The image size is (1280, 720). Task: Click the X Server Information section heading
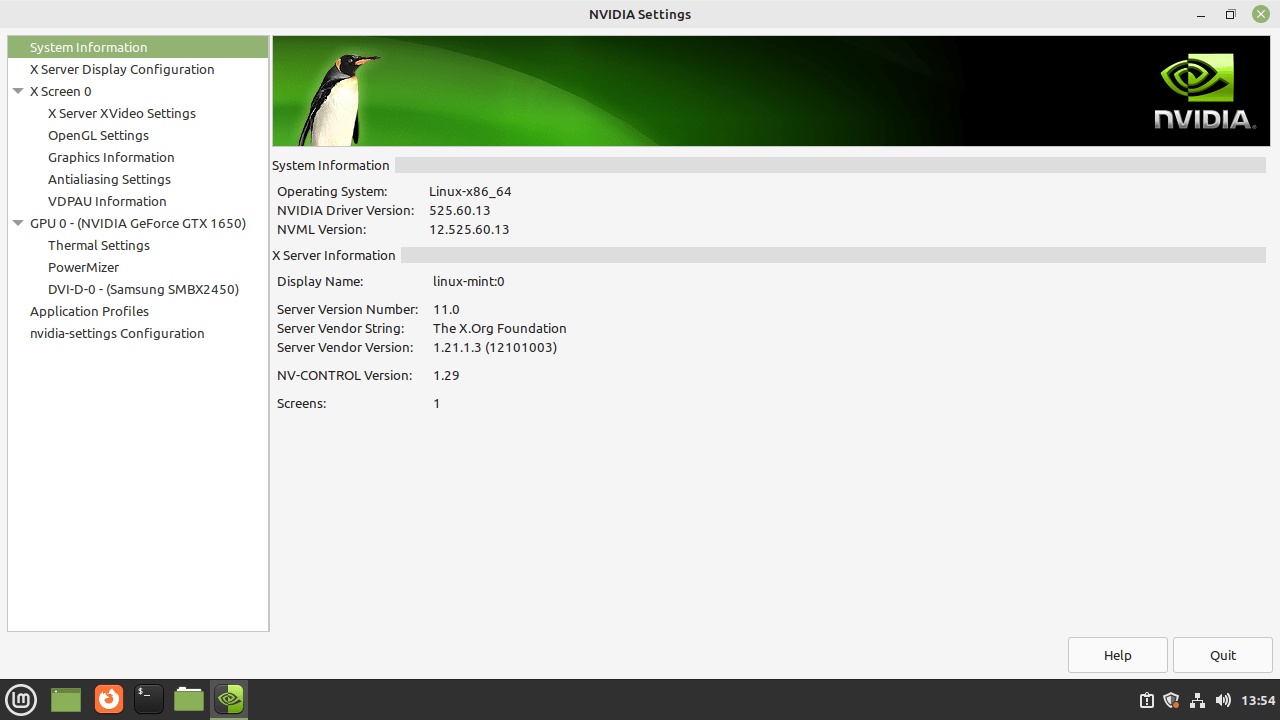coord(334,255)
